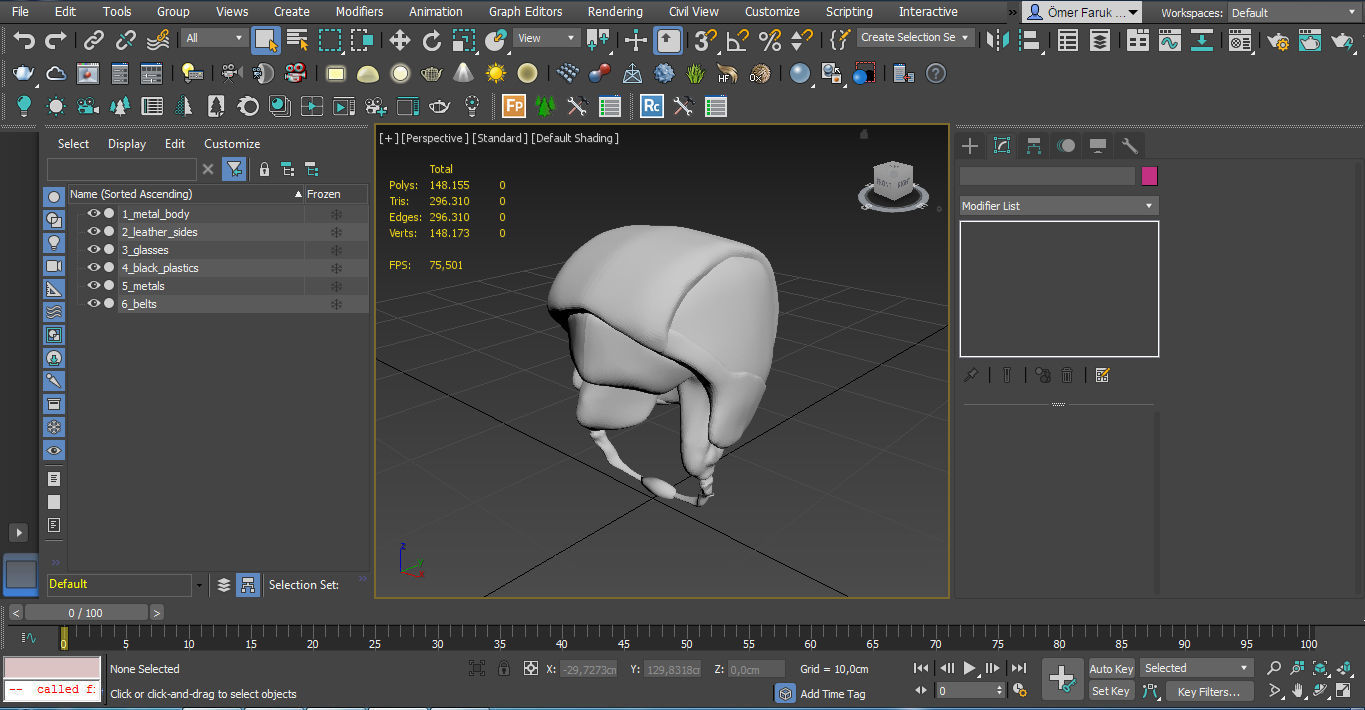The image size is (1365, 710).
Task: Click the time slider 0 / 100 handle
Action: [86, 613]
